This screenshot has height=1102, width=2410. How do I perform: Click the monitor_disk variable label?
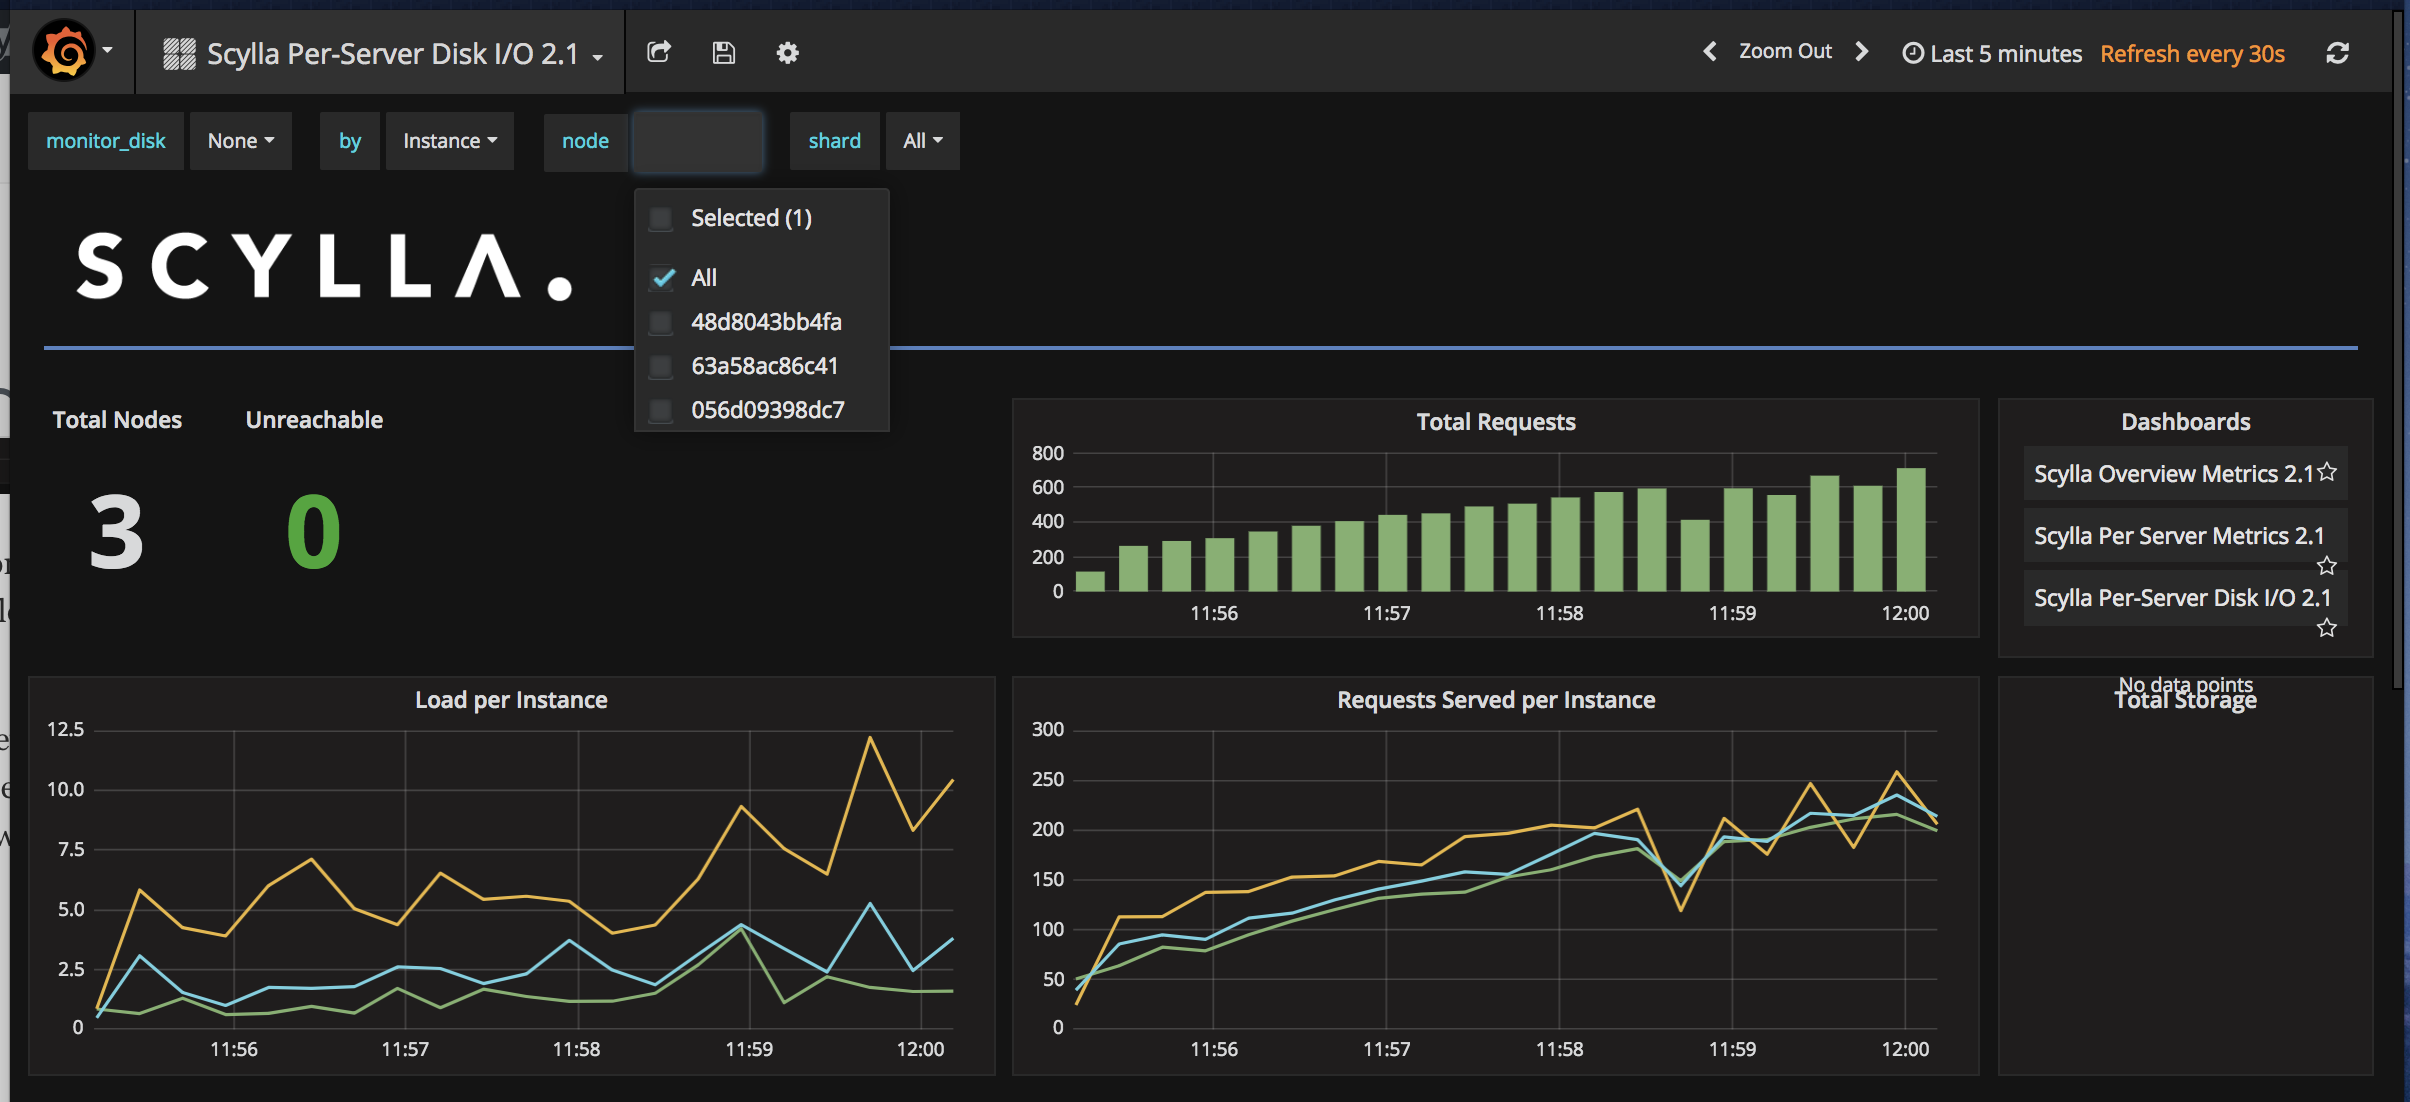point(106,141)
